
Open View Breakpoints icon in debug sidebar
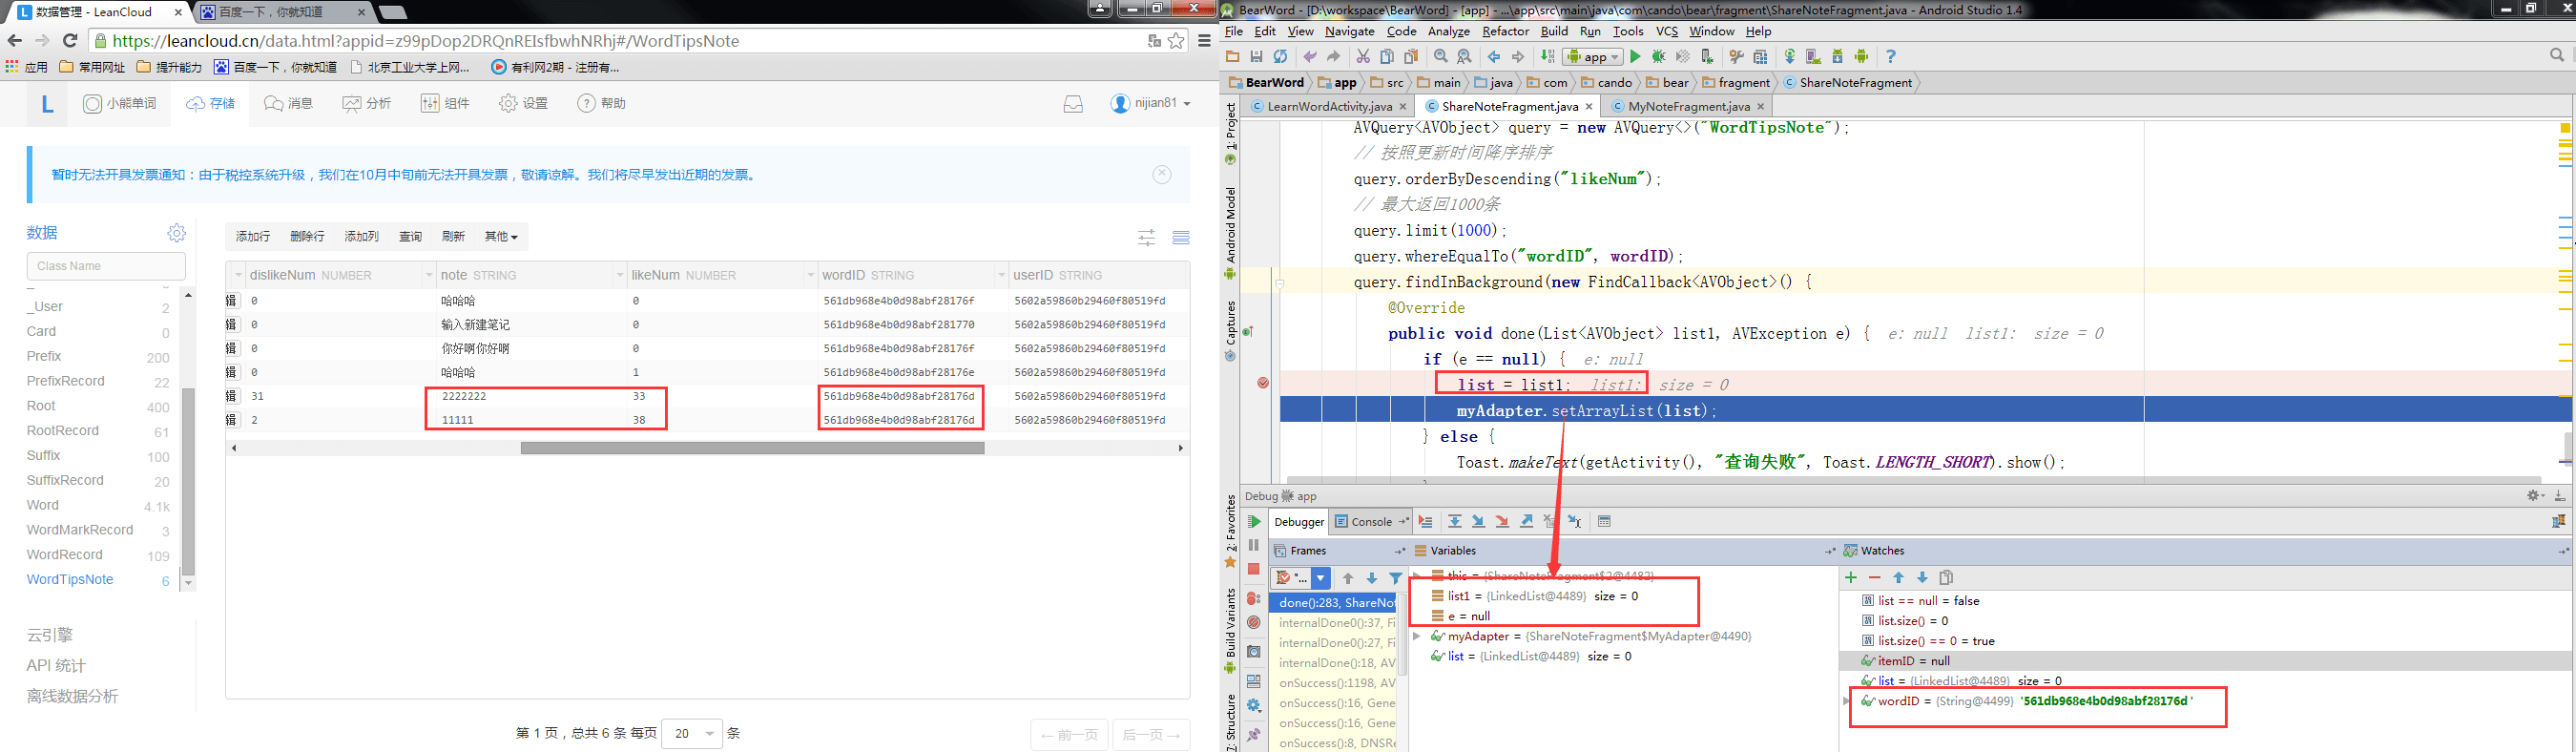[x=1254, y=598]
